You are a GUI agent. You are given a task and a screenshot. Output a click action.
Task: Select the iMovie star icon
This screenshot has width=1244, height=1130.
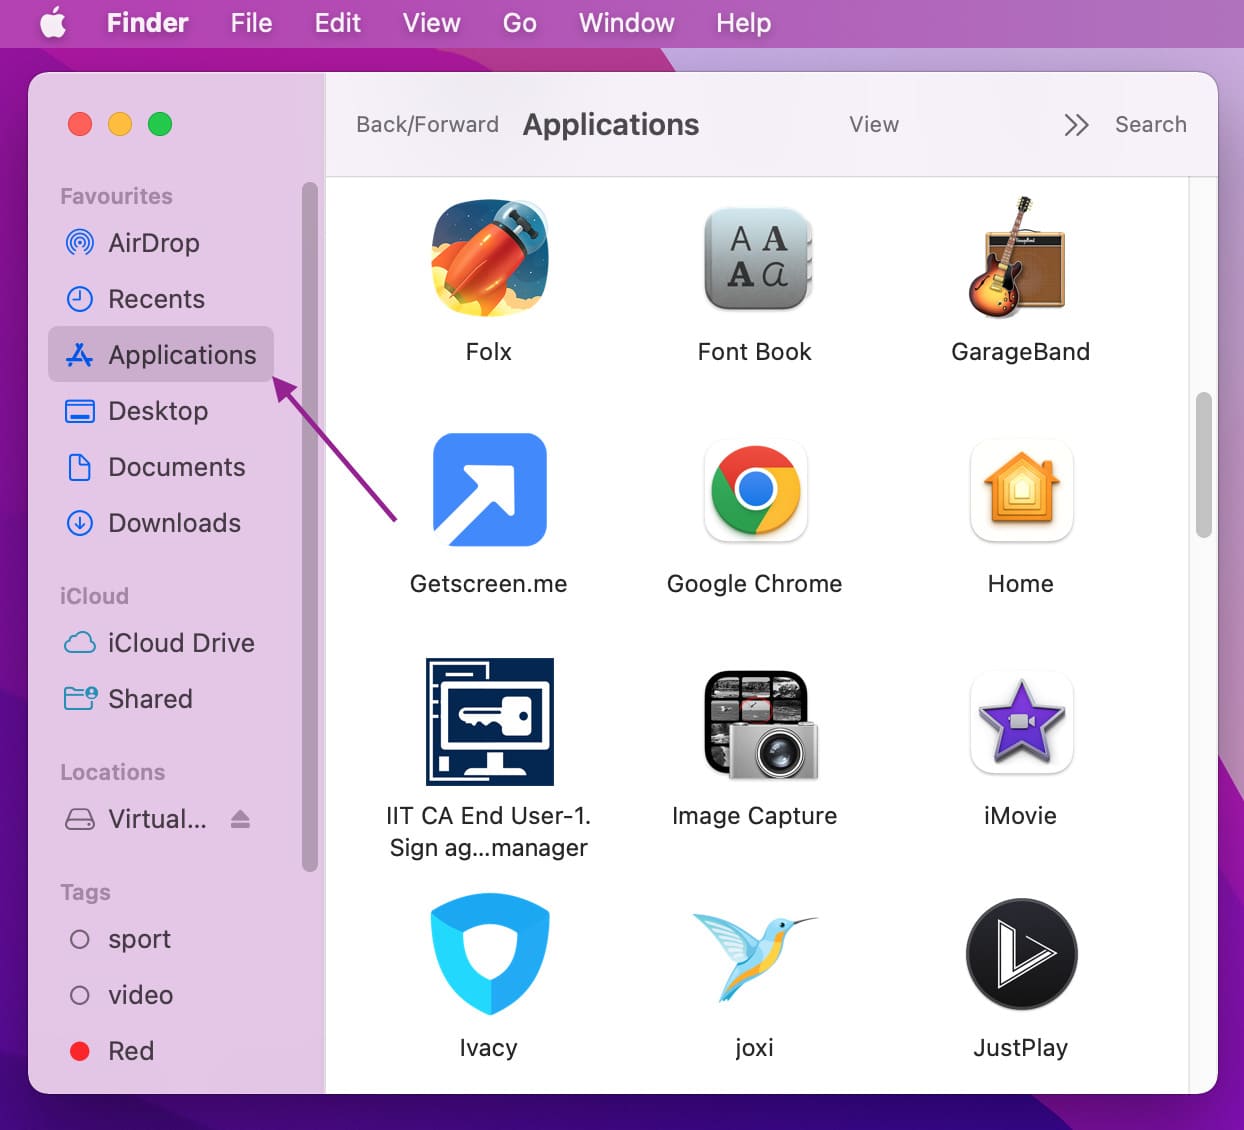[1021, 722]
